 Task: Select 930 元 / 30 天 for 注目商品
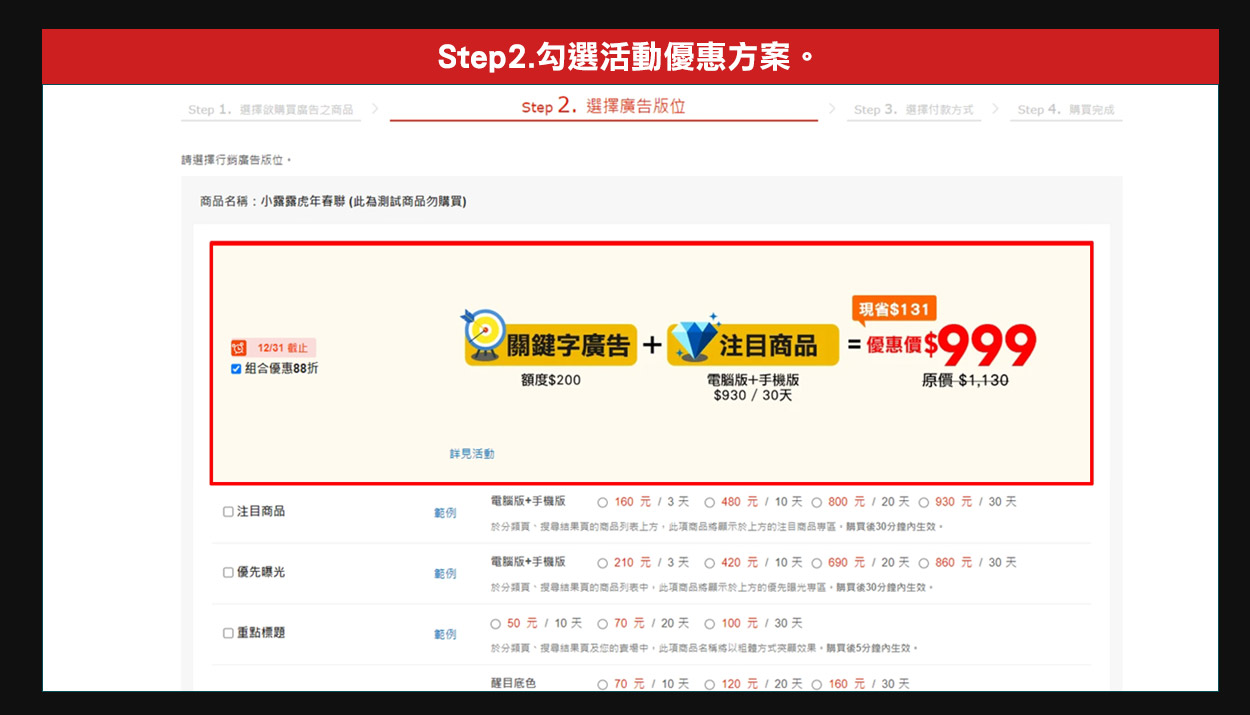(924, 502)
